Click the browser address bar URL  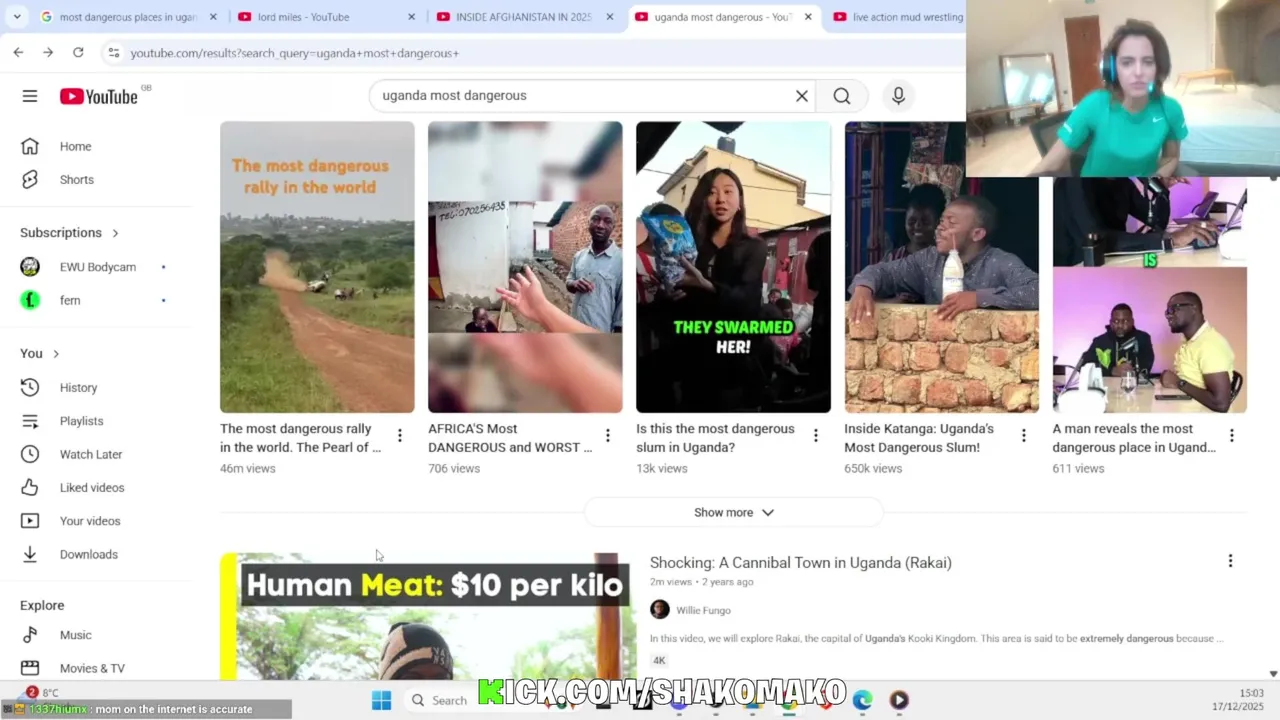(x=294, y=53)
